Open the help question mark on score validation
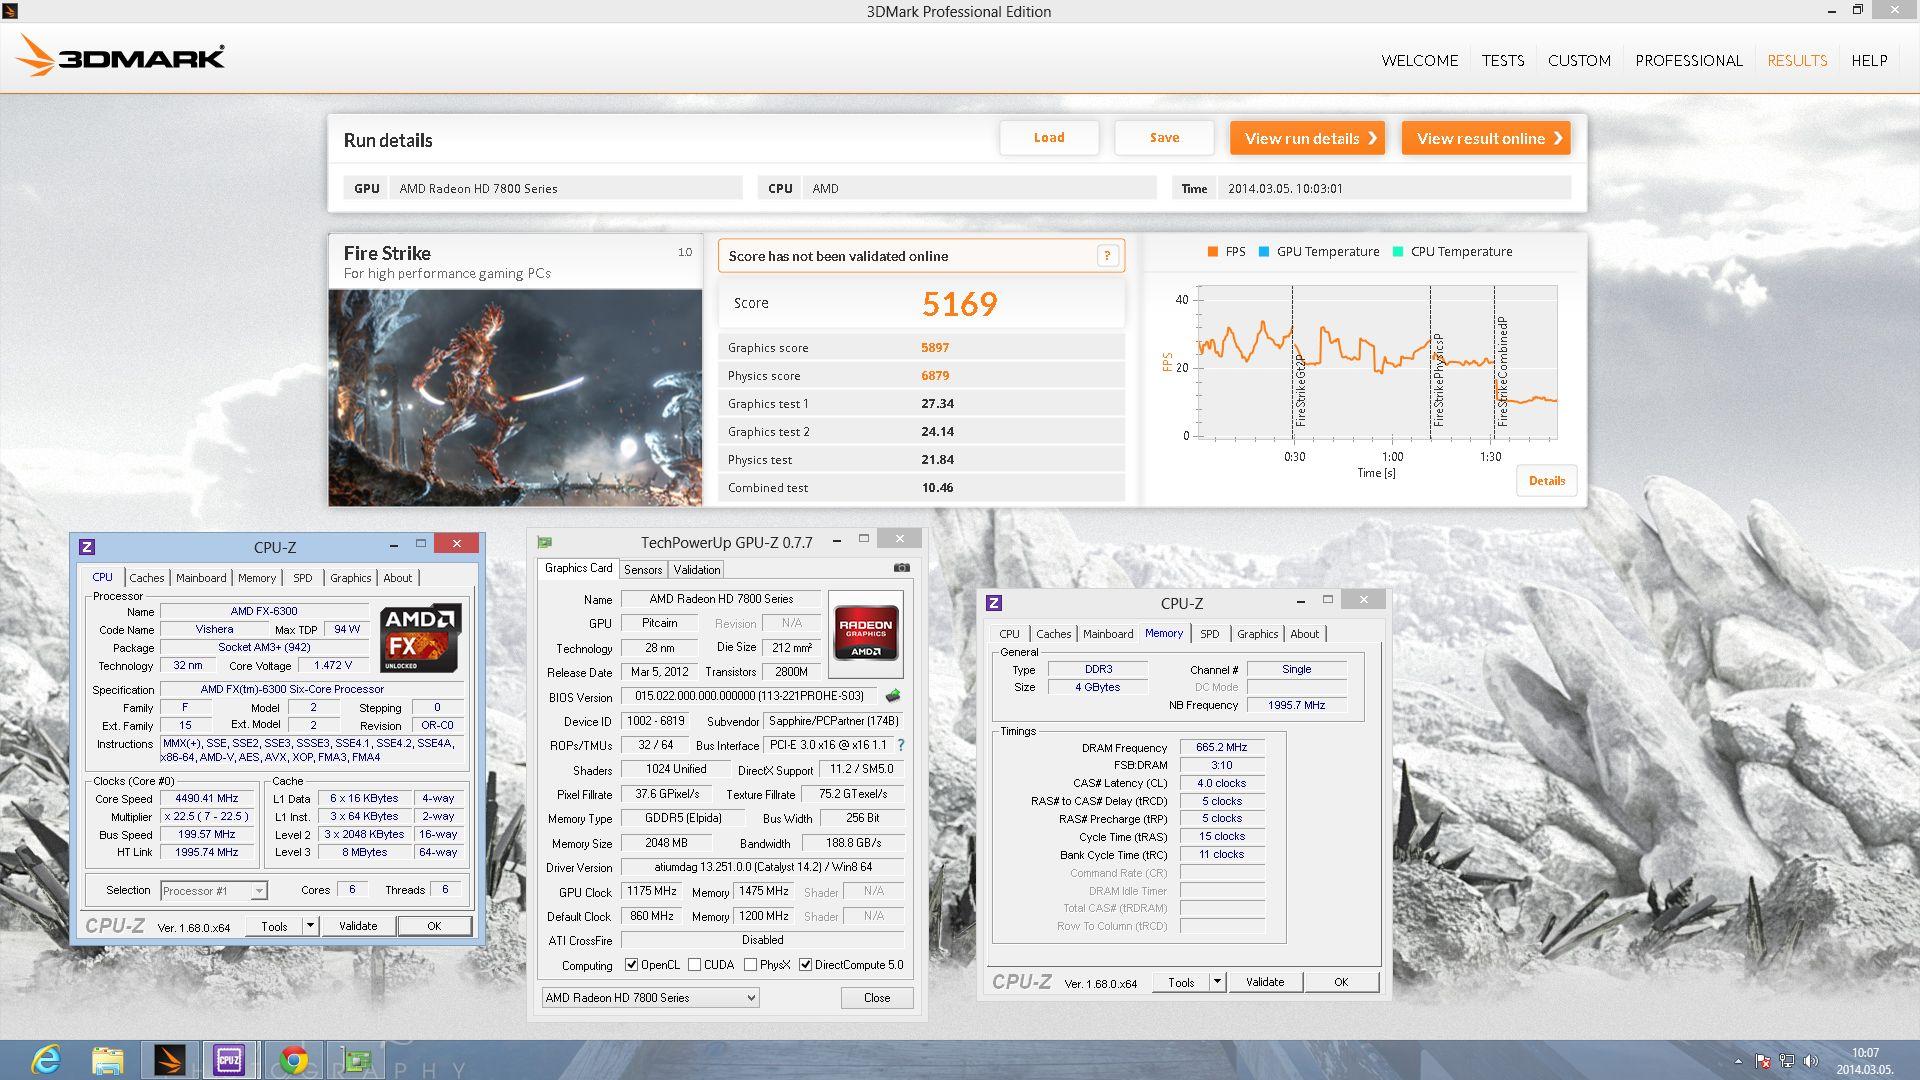This screenshot has width=1920, height=1080. click(x=1107, y=256)
